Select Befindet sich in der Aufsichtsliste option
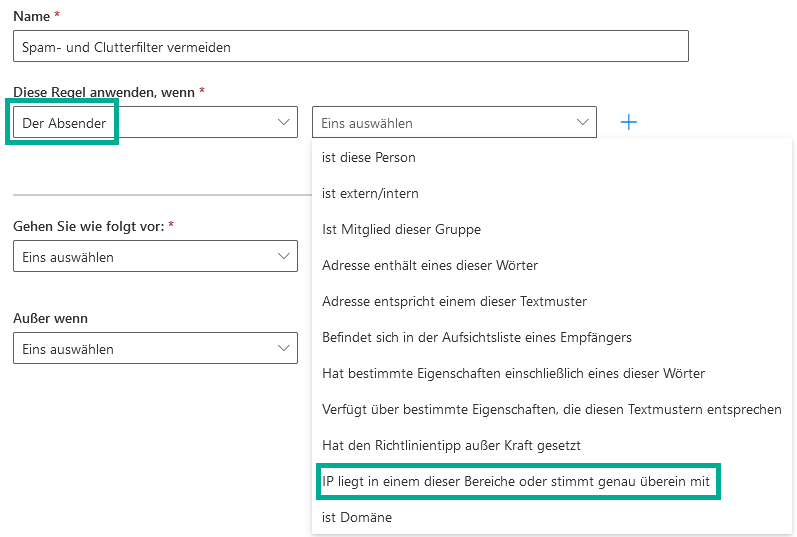The height and width of the screenshot is (537, 797). (x=476, y=337)
